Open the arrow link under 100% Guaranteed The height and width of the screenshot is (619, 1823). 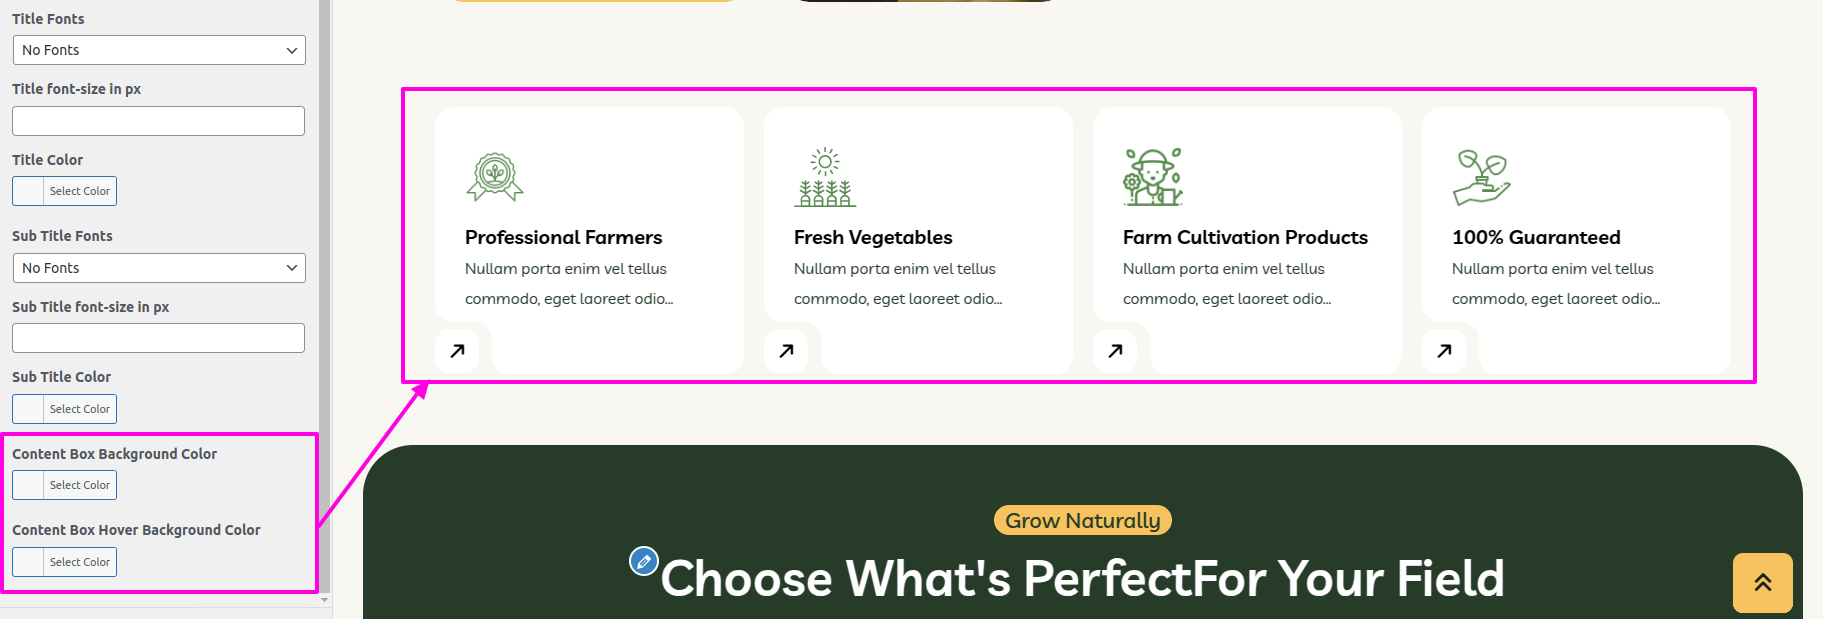1444,351
